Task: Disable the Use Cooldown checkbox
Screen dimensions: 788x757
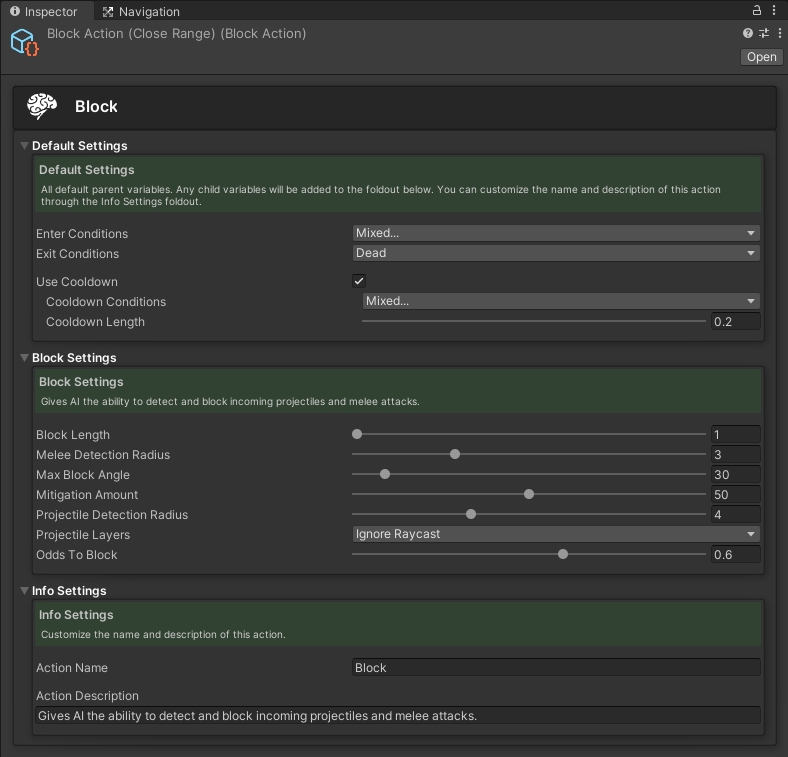Action: (x=359, y=281)
